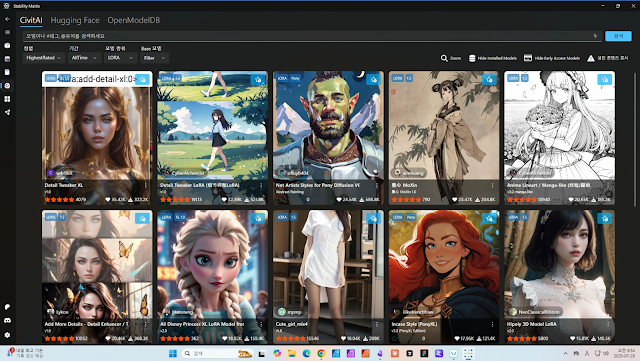Click the Zoom magnifier control
This screenshot has width=640, height=361.
(451, 58)
